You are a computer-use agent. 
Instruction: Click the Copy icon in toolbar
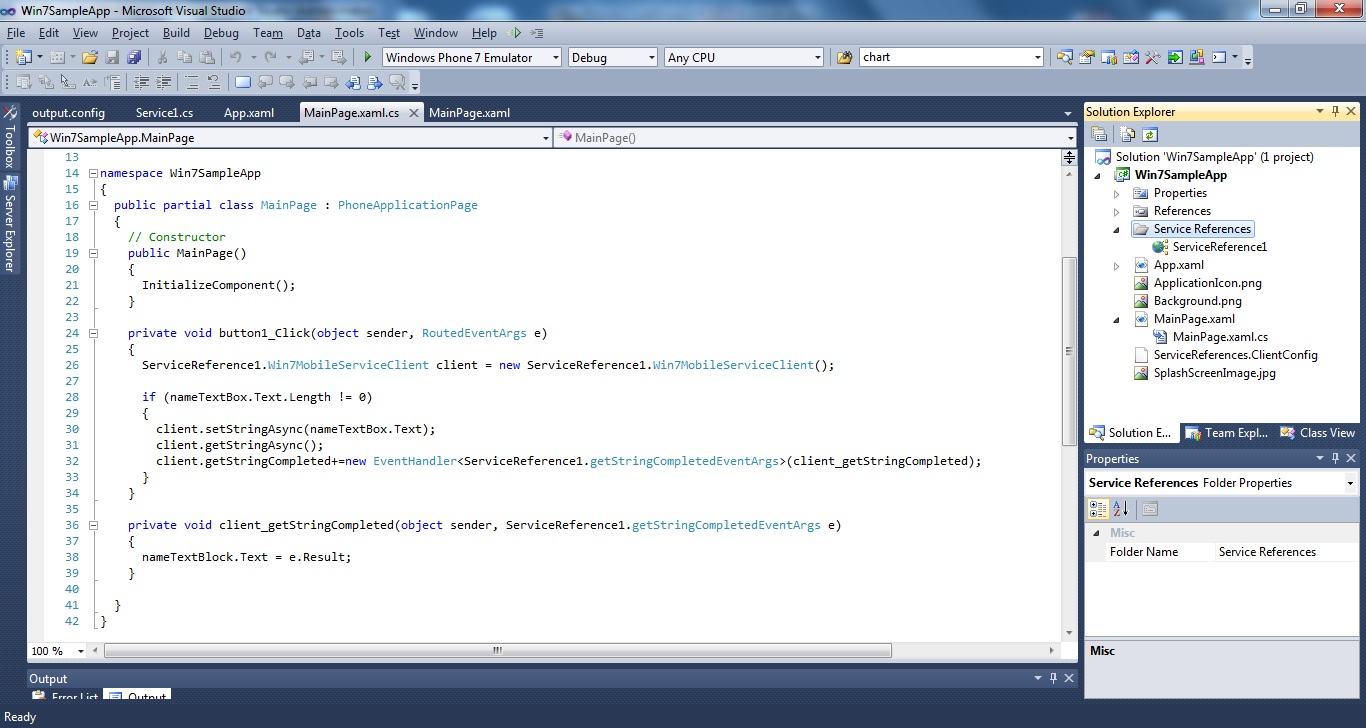click(186, 57)
